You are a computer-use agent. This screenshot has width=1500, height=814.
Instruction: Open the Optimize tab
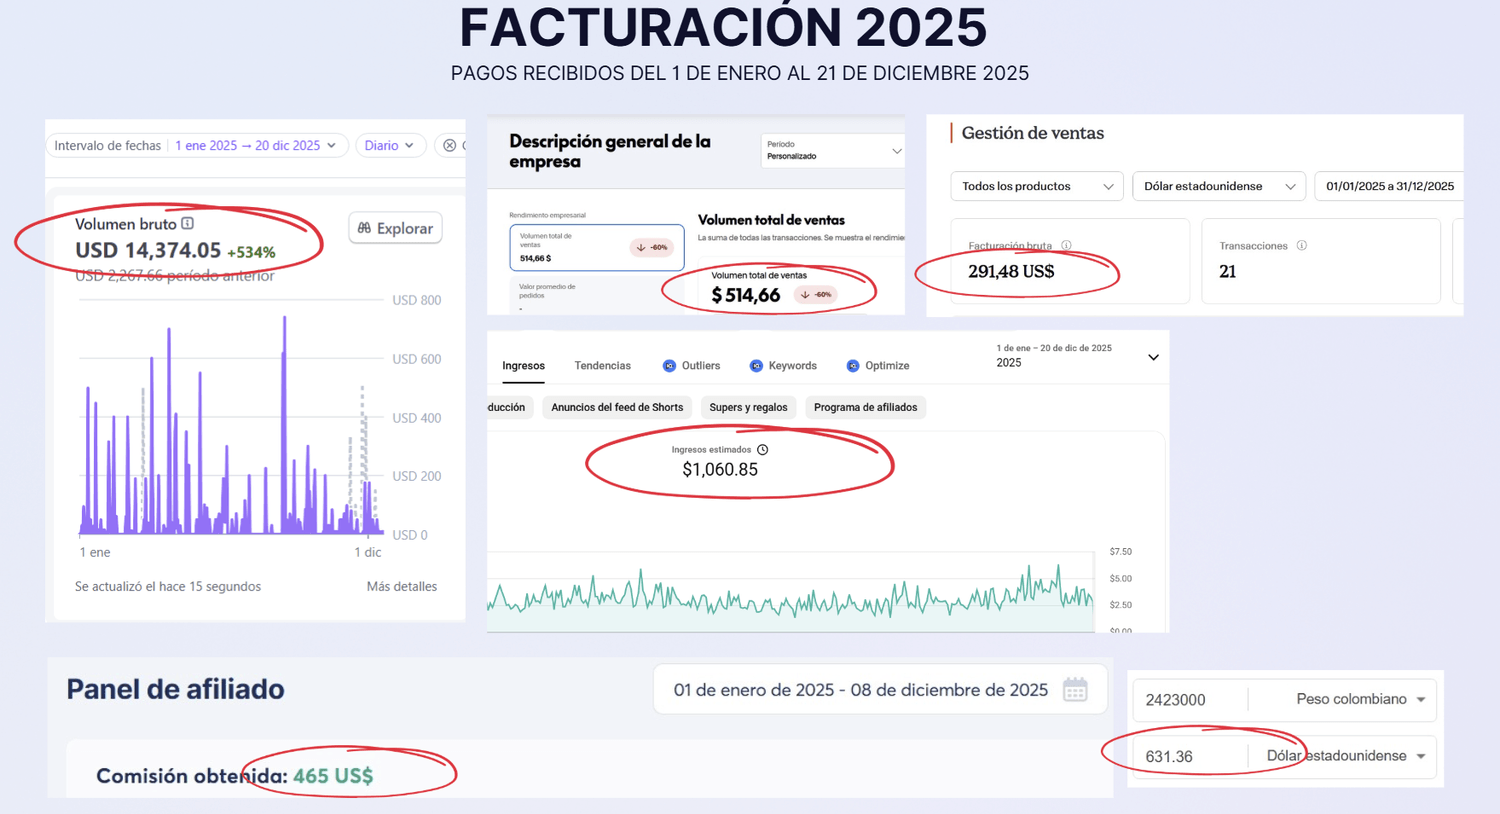point(878,366)
